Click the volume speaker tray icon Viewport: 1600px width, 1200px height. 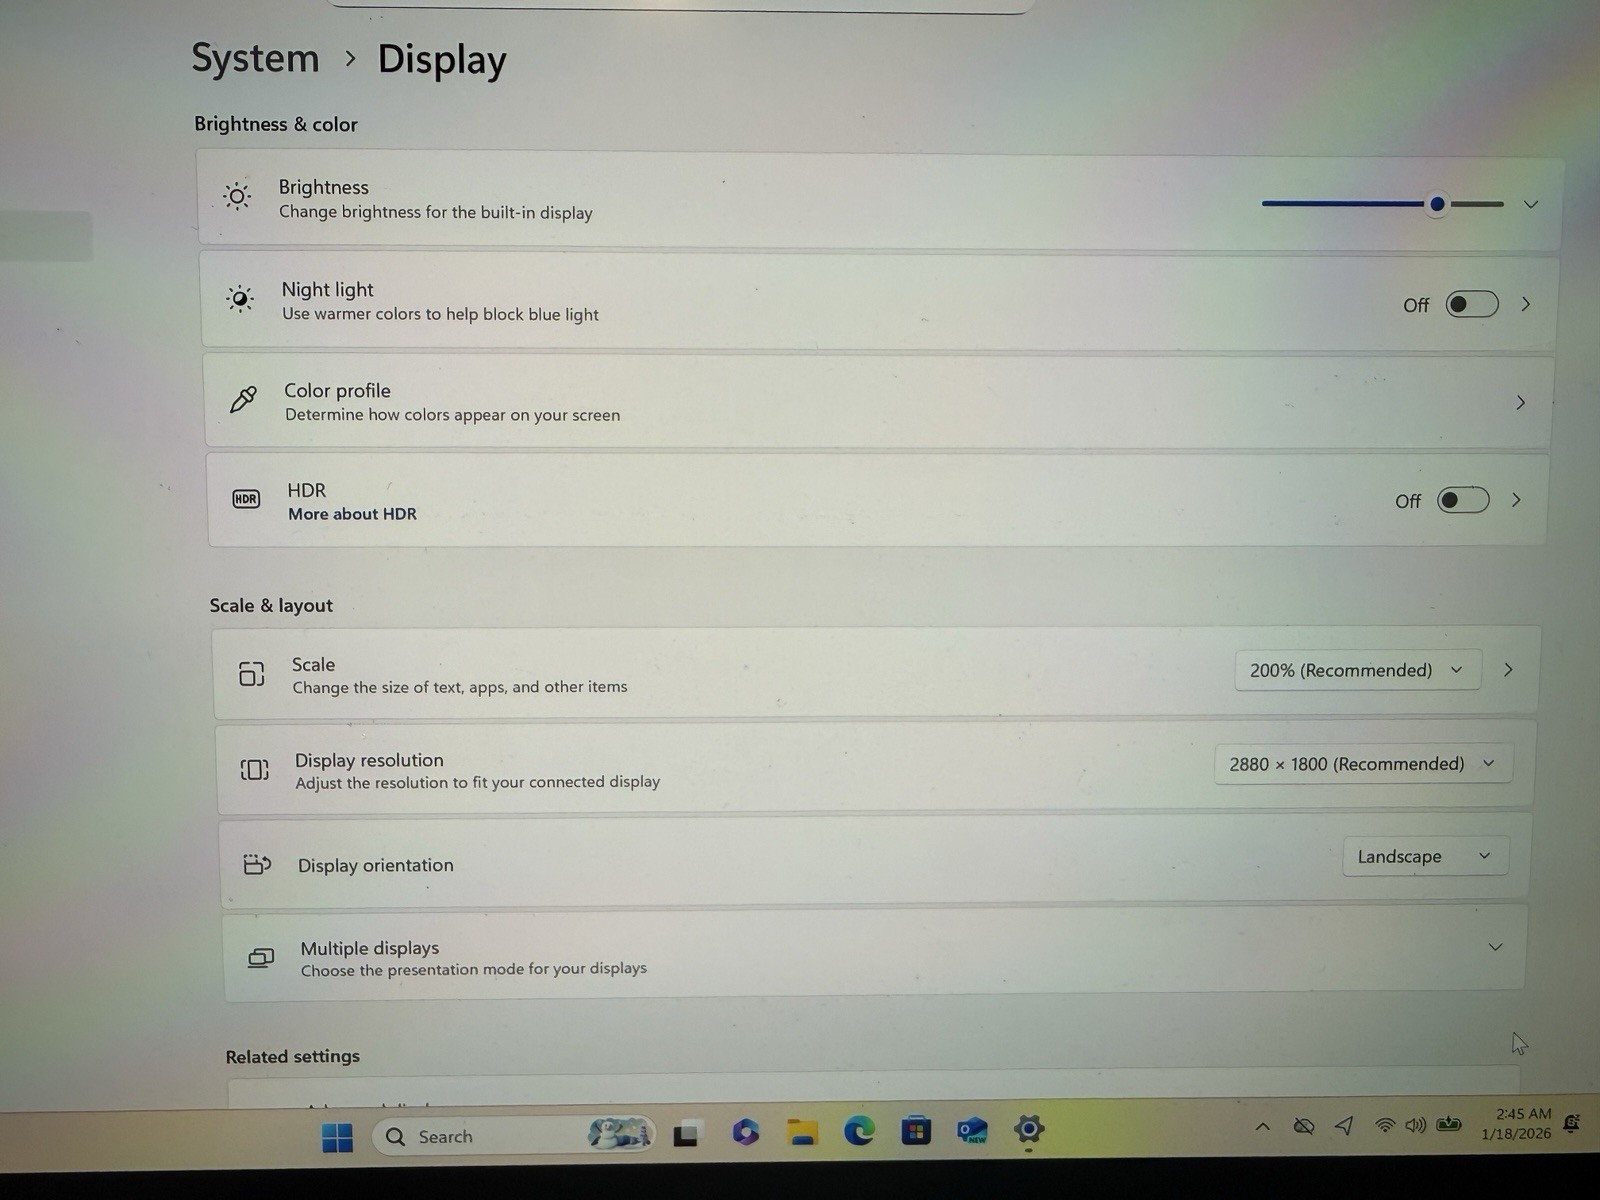click(1415, 1125)
